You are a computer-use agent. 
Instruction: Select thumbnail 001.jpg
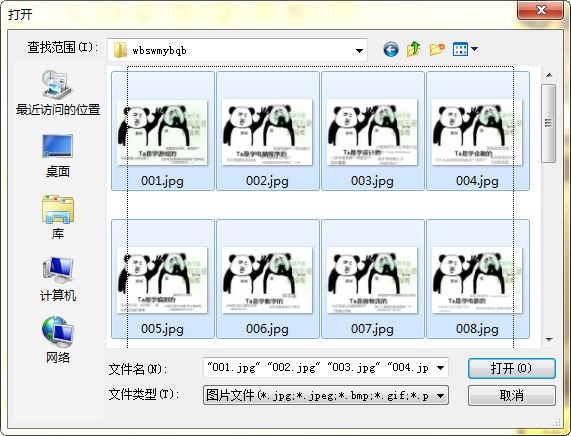162,131
